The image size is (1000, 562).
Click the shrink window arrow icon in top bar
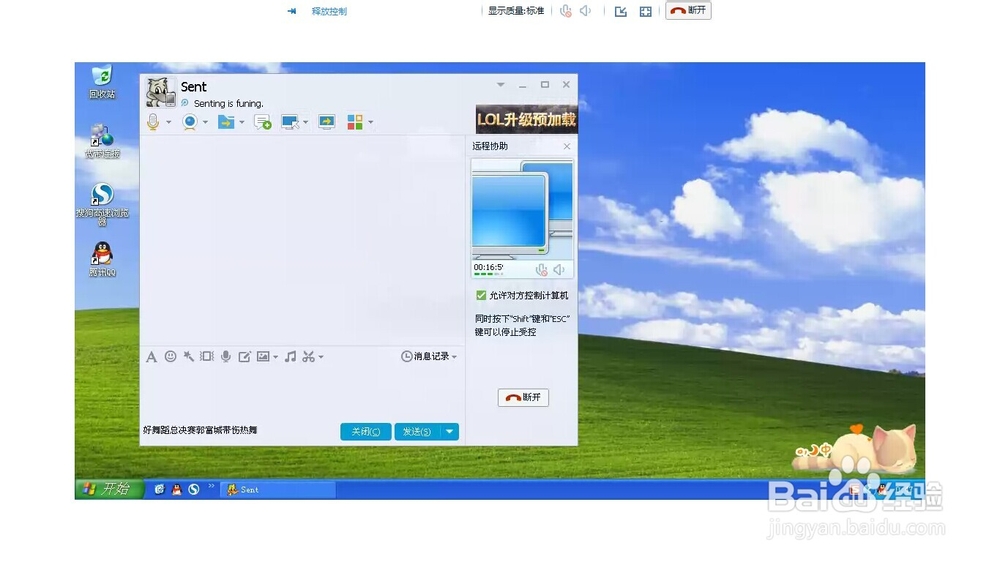pos(621,11)
